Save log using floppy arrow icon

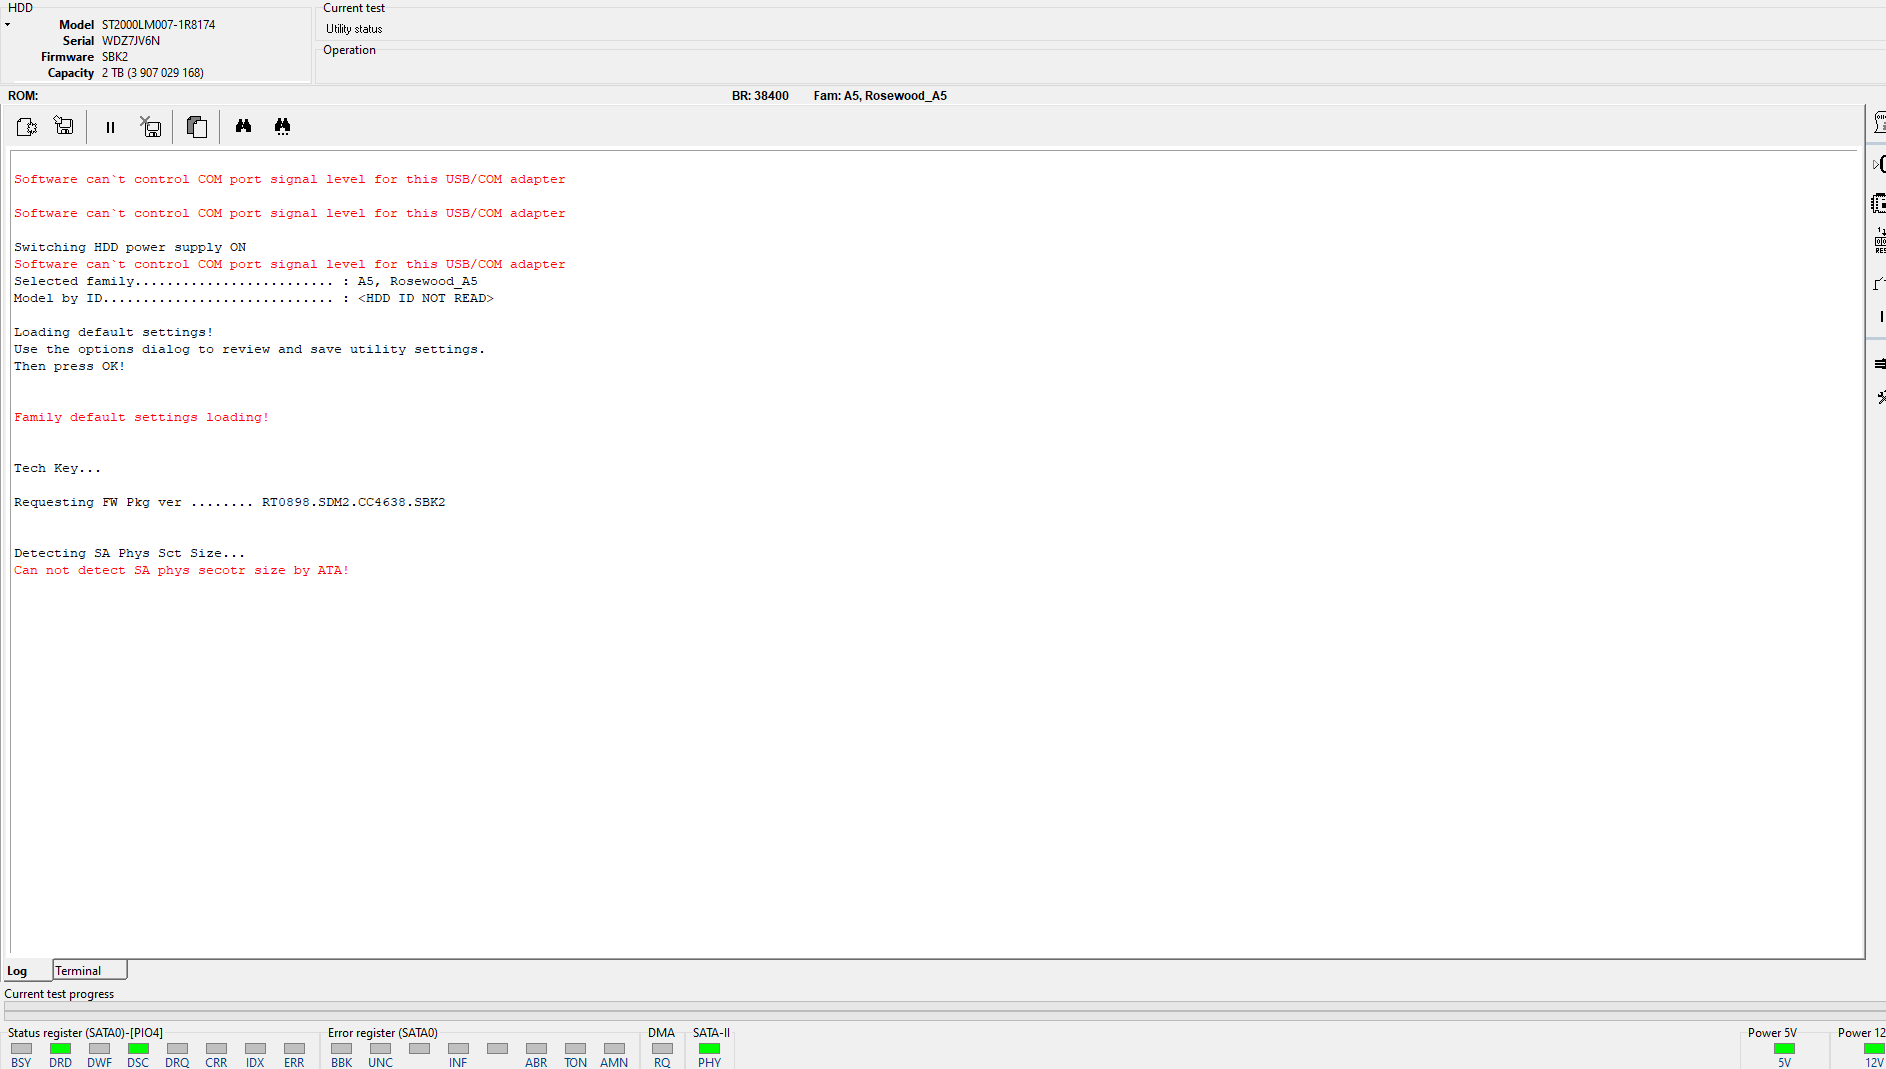click(64, 126)
